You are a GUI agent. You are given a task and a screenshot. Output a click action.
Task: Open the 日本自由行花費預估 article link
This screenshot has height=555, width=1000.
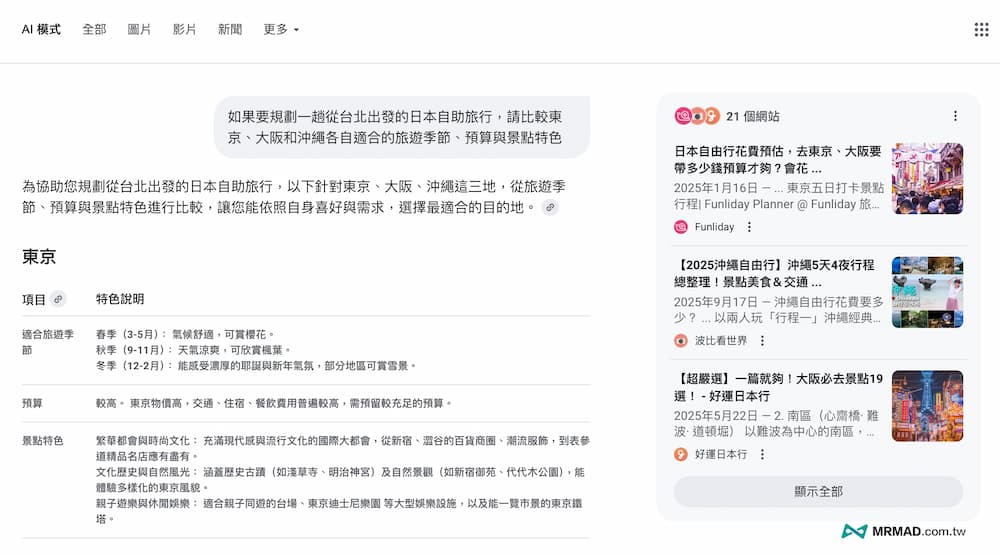[777, 159]
